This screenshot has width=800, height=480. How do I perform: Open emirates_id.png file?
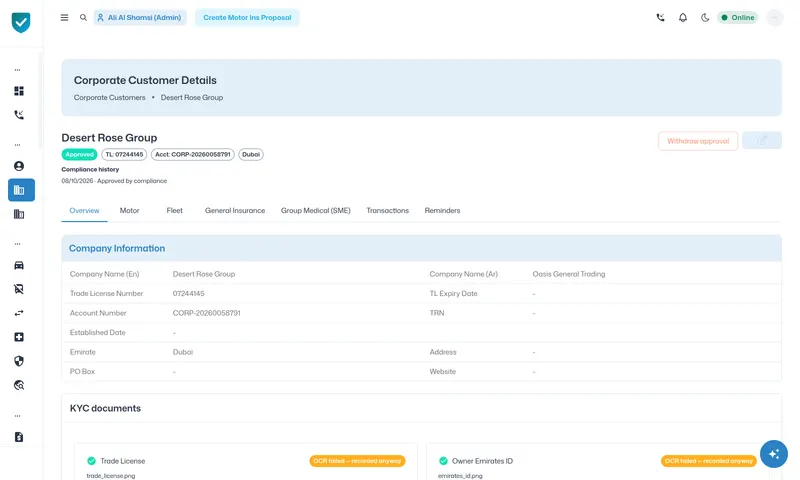[460, 476]
